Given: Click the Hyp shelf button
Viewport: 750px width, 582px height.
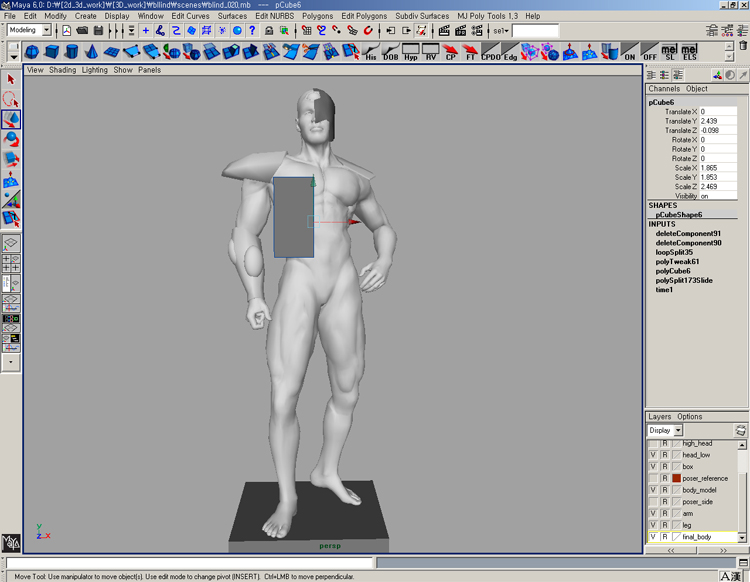Looking at the screenshot, I should coord(411,51).
